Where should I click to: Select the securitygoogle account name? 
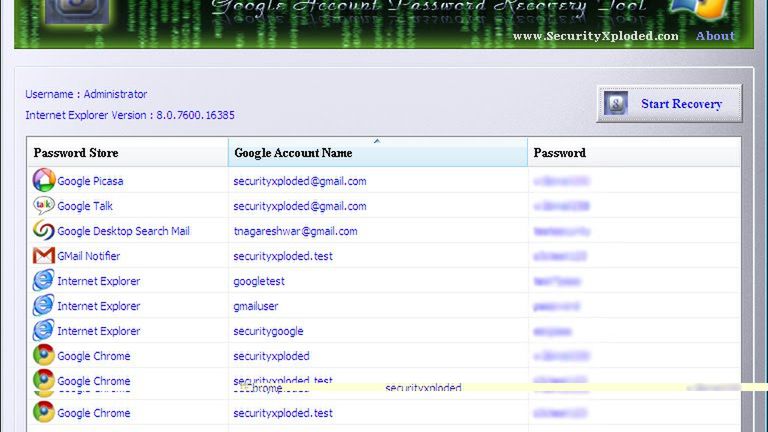[268, 331]
